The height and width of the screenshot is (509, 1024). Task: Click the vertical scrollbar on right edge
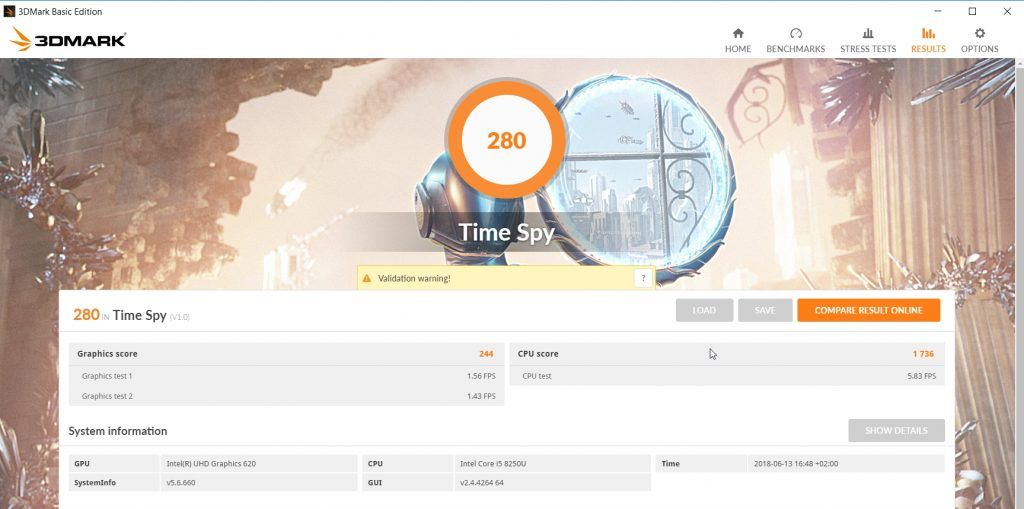coord(1019,284)
